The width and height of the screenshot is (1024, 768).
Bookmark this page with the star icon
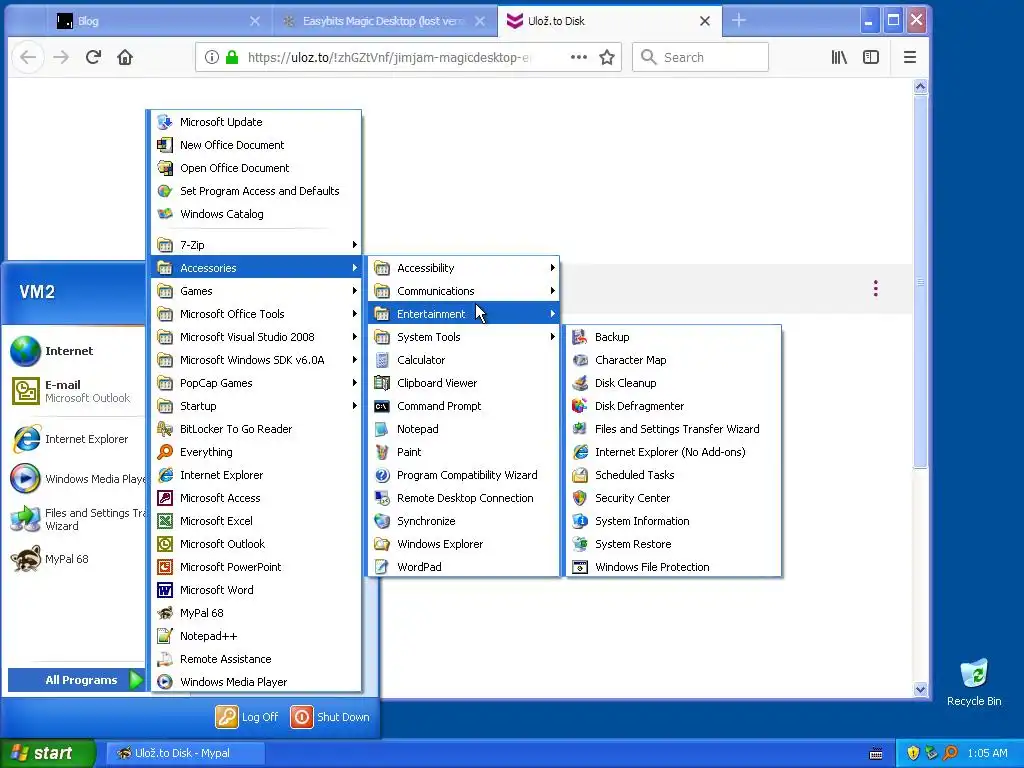pyautogui.click(x=607, y=57)
